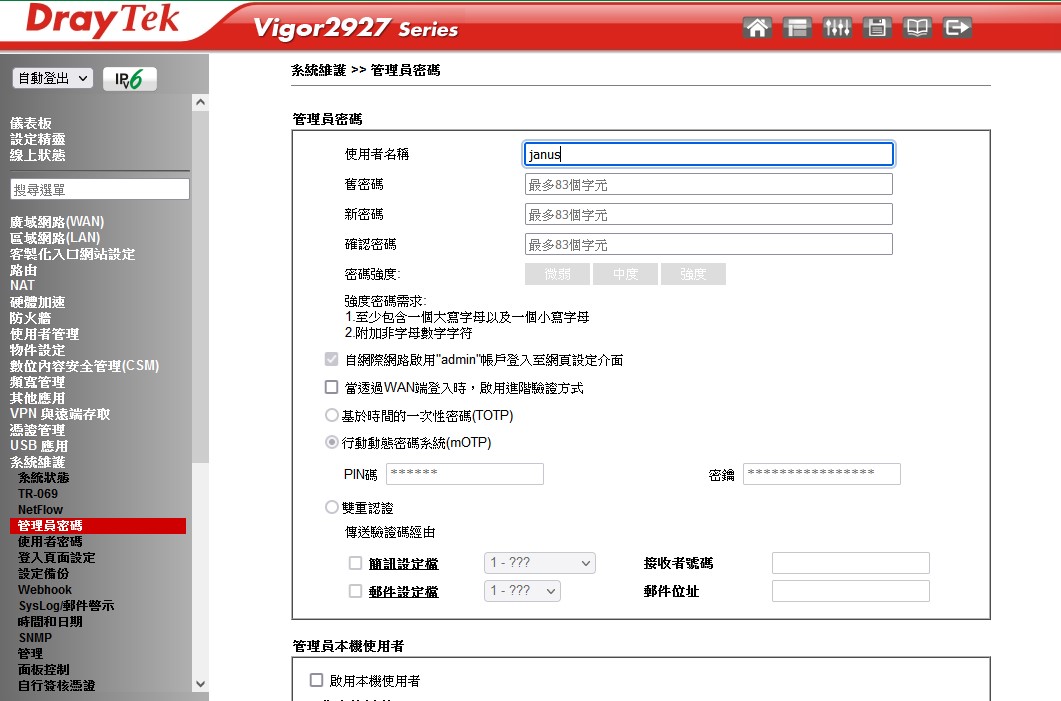Viewport: 1061px width, 701px height.
Task: Enable advanced authentication for WAN login checkbox
Action: [x=332, y=387]
